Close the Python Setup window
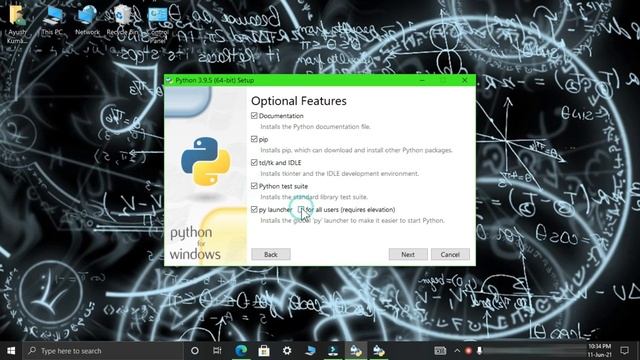Screen dimensions: 640x360 (x=464, y=80)
